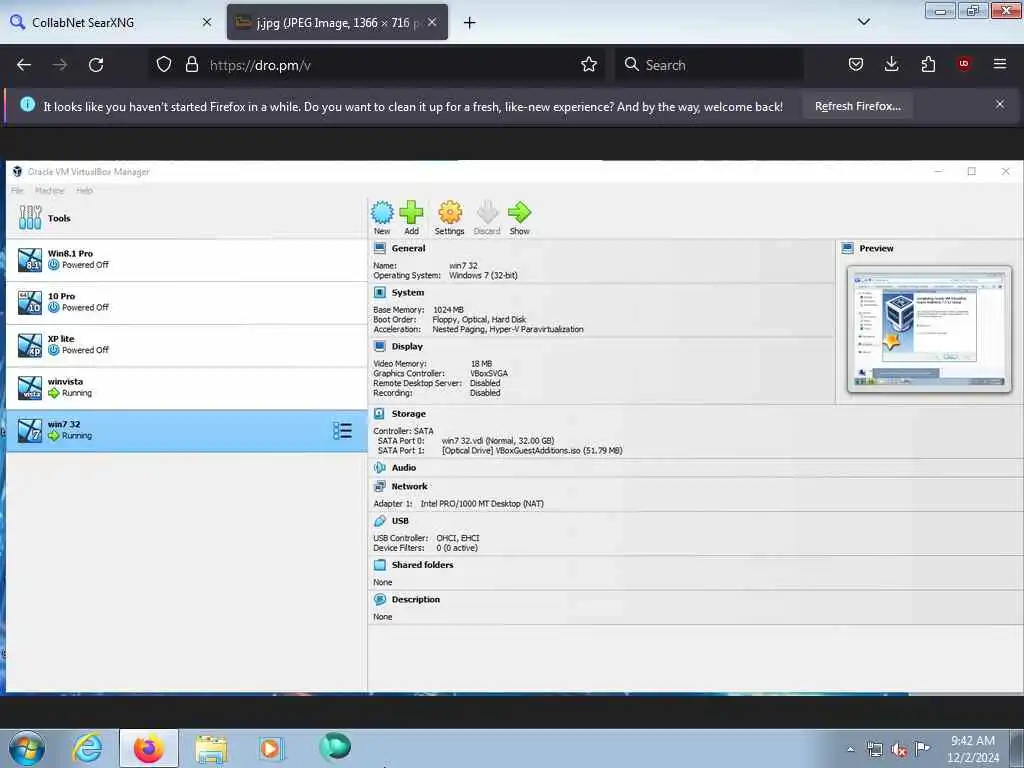This screenshot has width=1024, height=768.
Task: Select the winvista machine name
Action: click(x=65, y=381)
